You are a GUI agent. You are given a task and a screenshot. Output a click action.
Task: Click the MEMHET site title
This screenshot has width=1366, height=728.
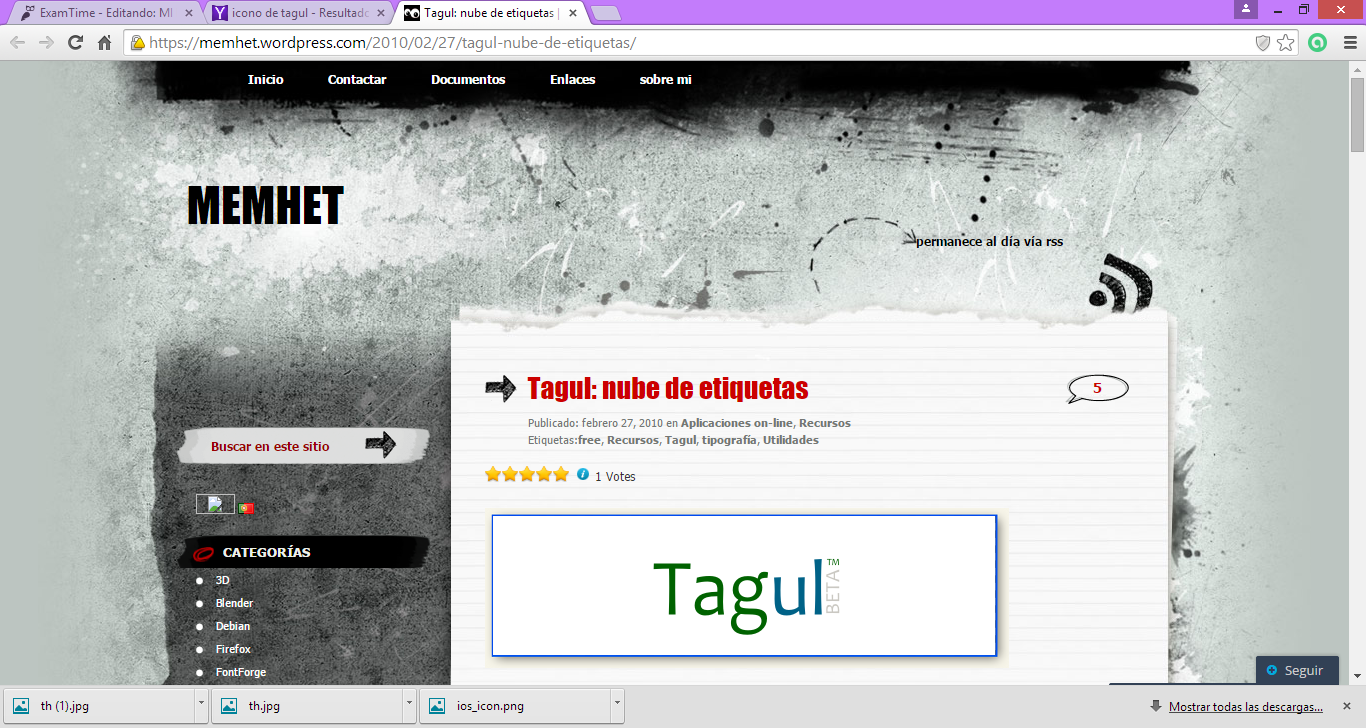tap(265, 206)
